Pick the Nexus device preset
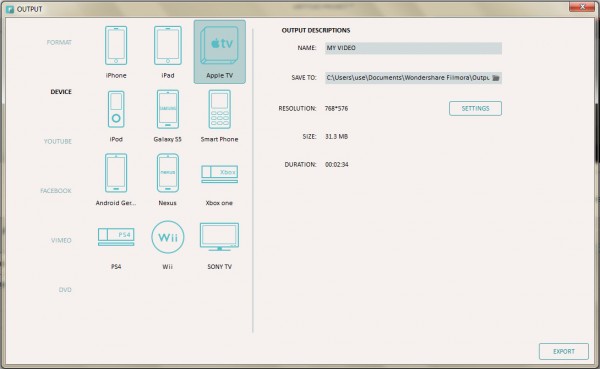The height and width of the screenshot is (369, 600). pos(168,179)
